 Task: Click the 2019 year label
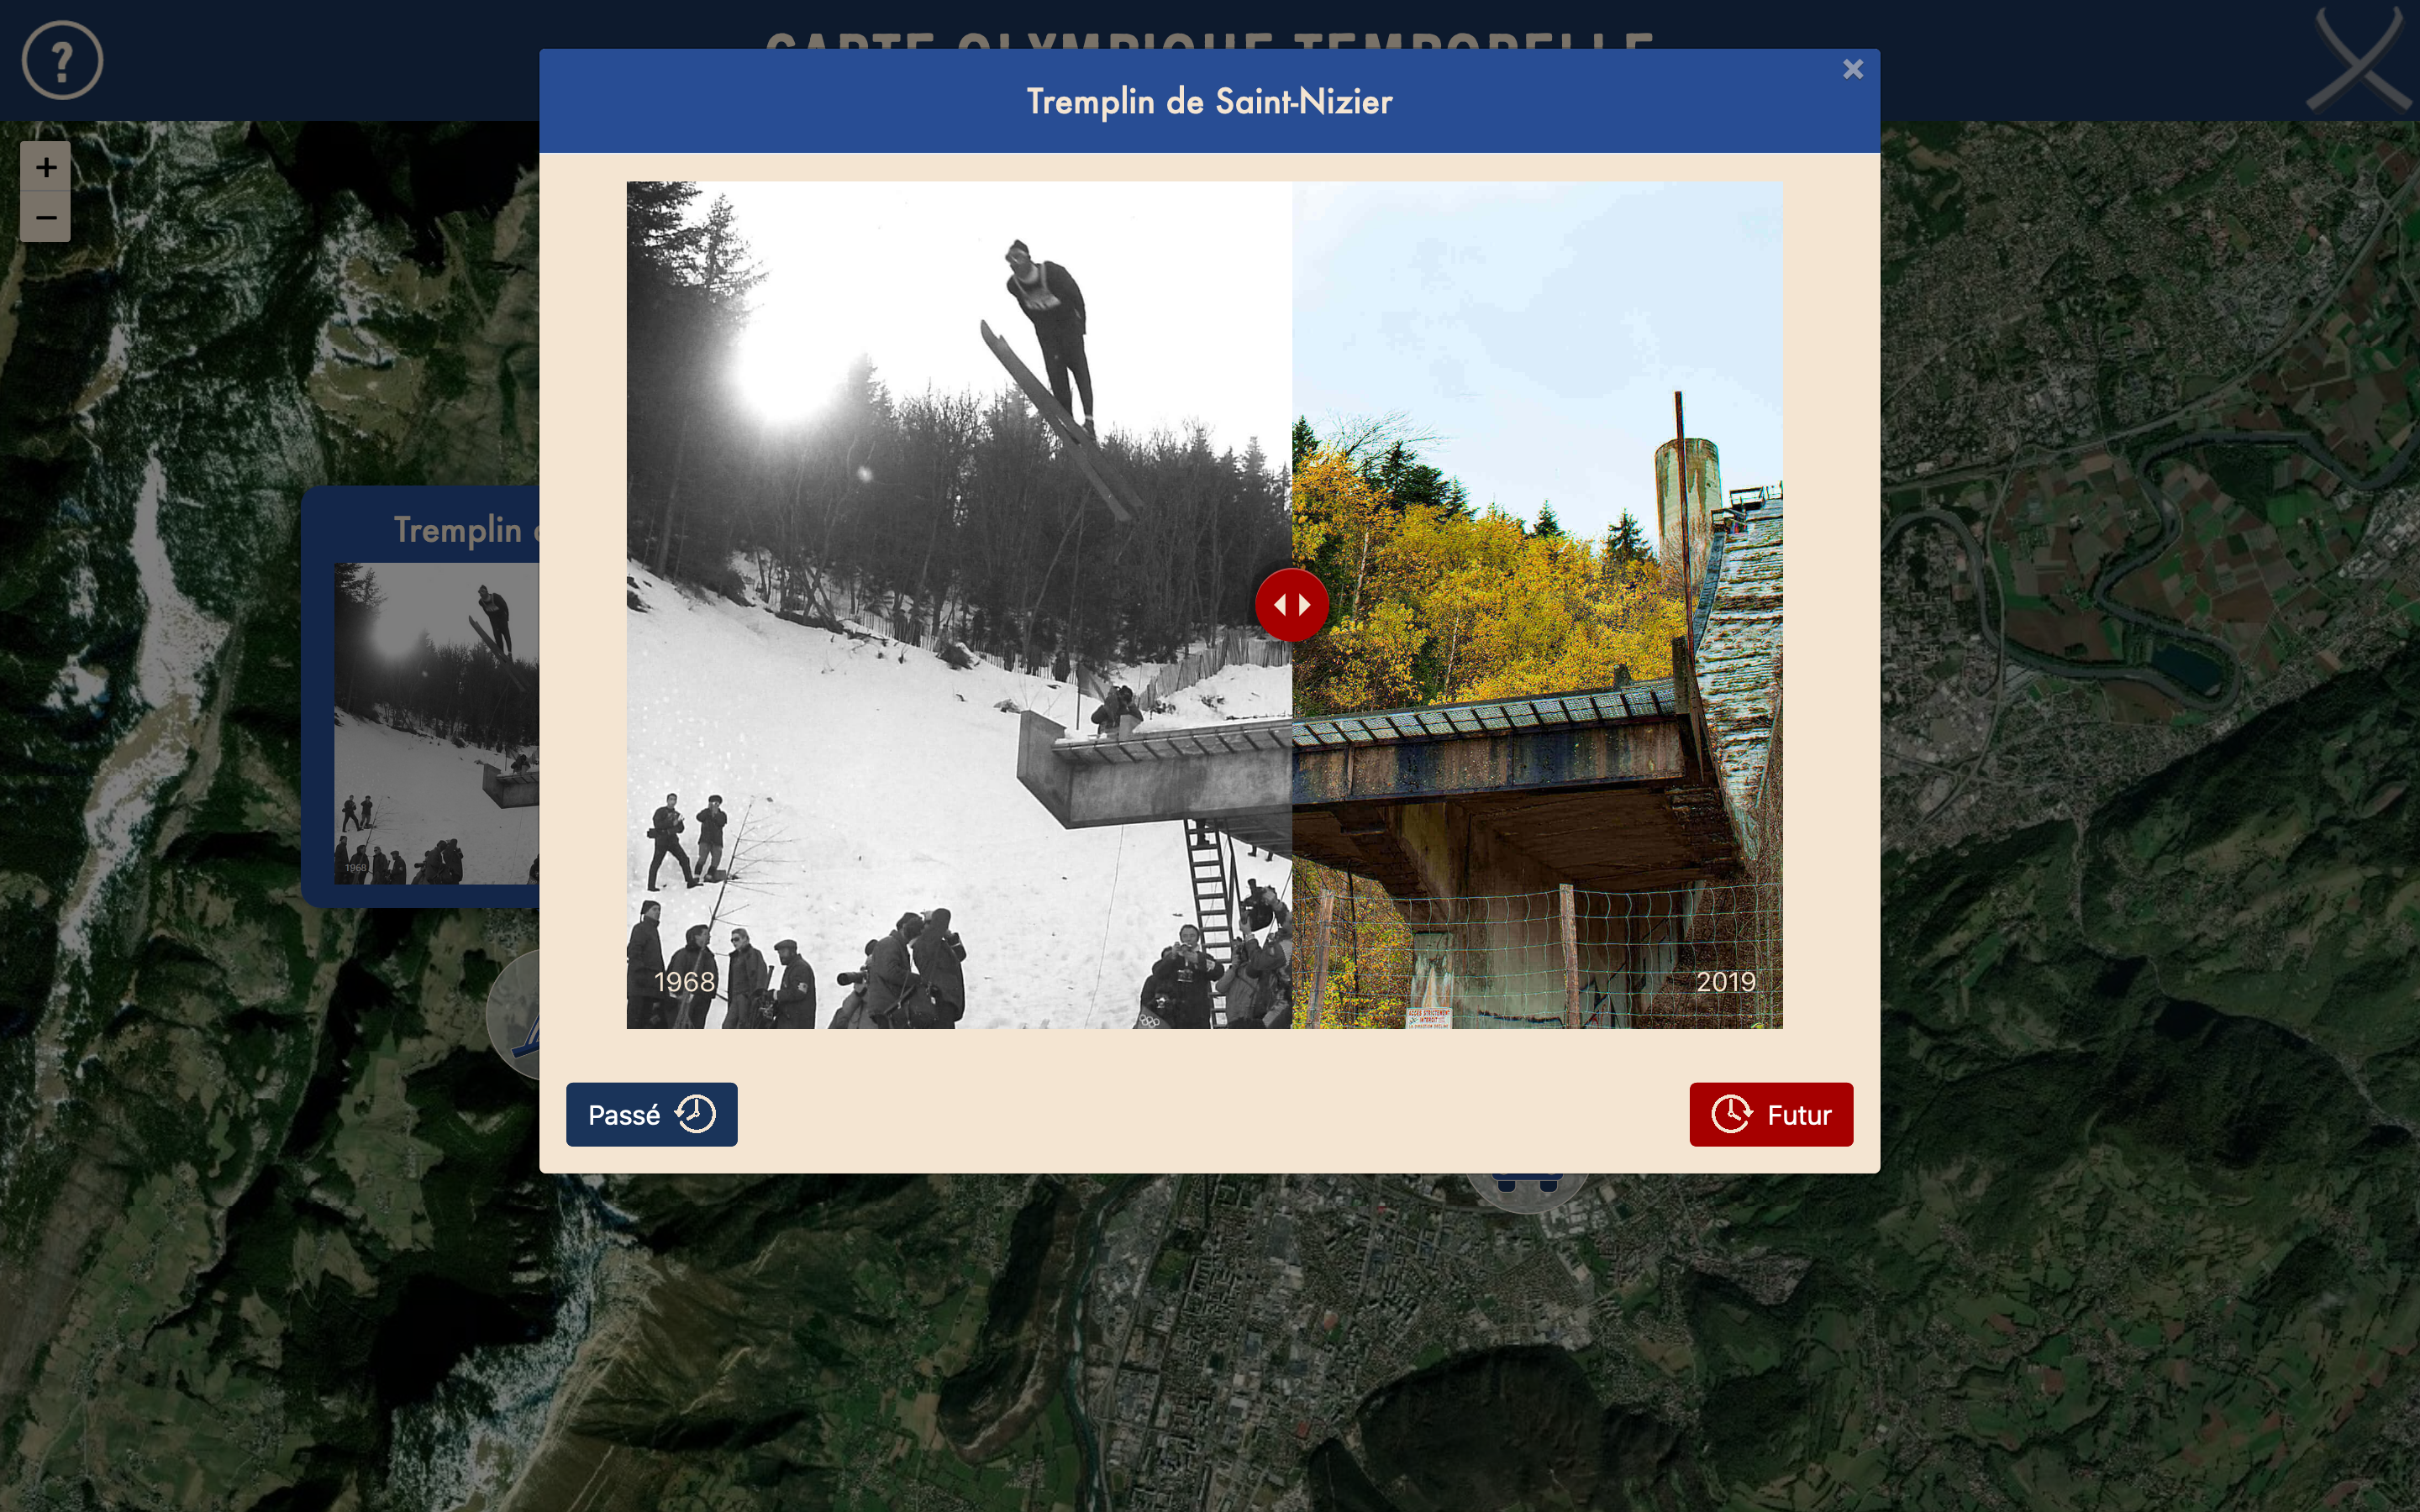pyautogui.click(x=1726, y=982)
